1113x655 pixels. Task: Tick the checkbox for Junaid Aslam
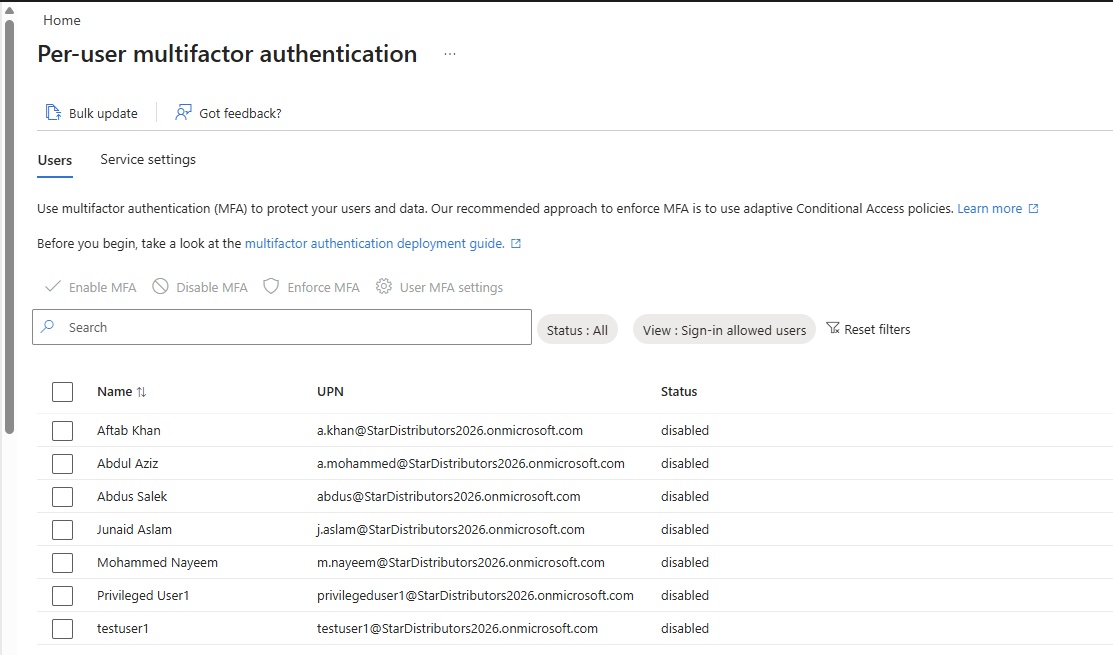point(62,530)
